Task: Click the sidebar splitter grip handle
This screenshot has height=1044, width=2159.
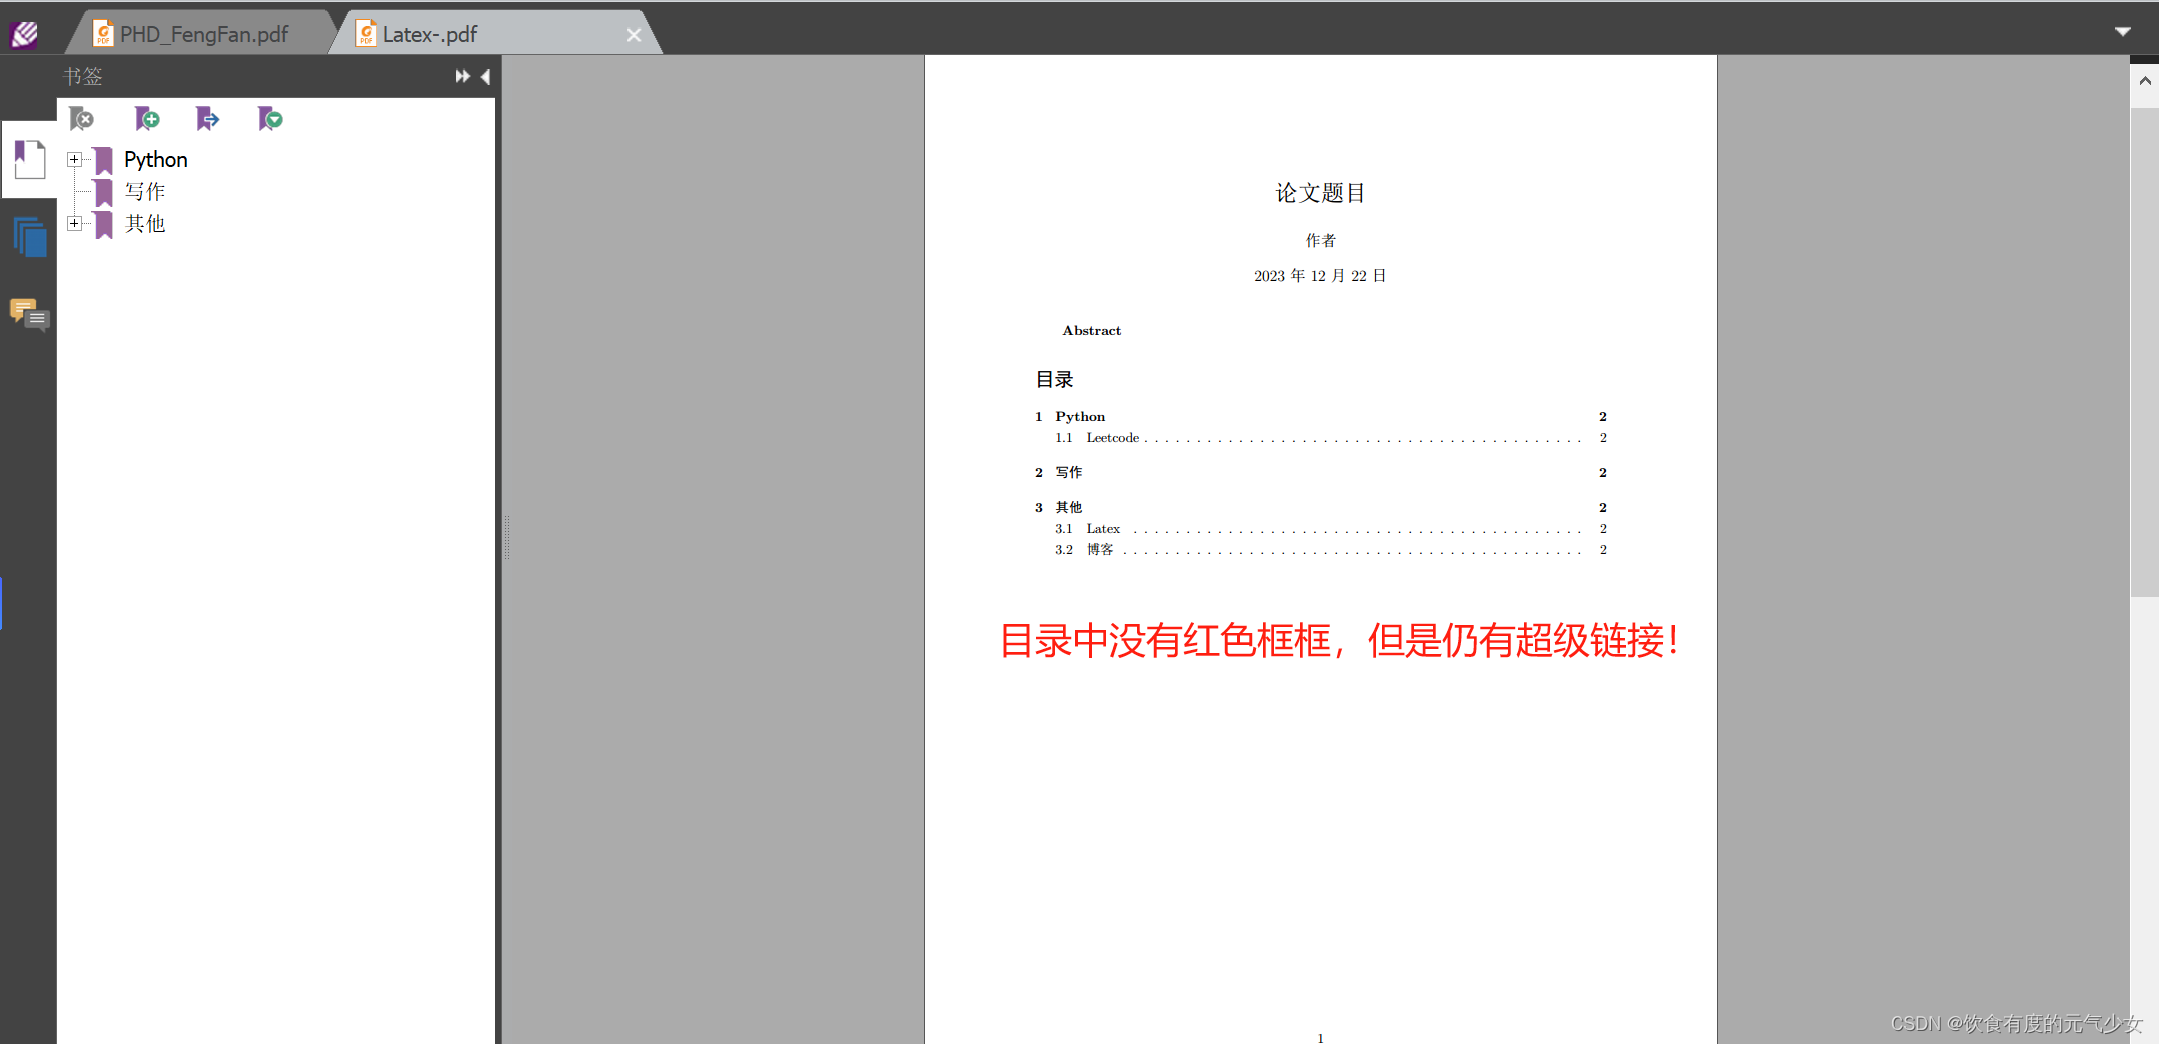Action: point(506,537)
